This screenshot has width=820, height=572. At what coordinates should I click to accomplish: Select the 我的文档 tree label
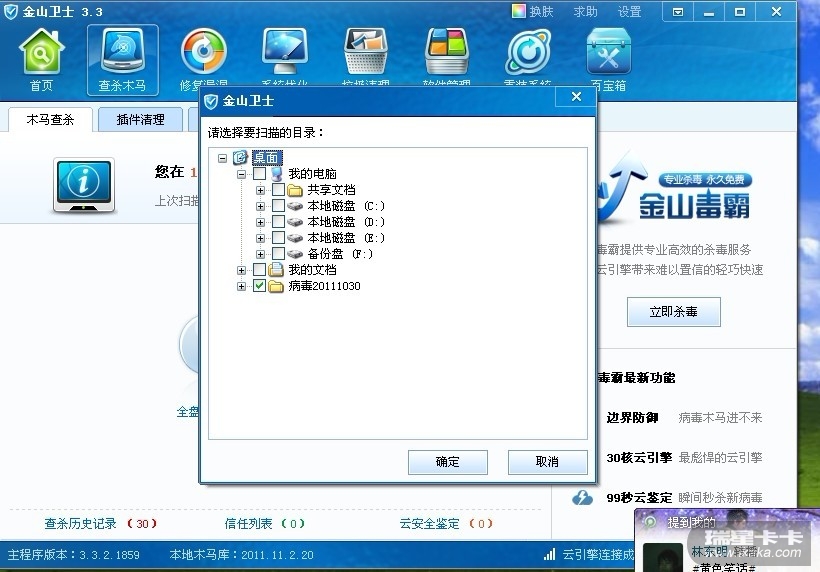click(x=312, y=270)
